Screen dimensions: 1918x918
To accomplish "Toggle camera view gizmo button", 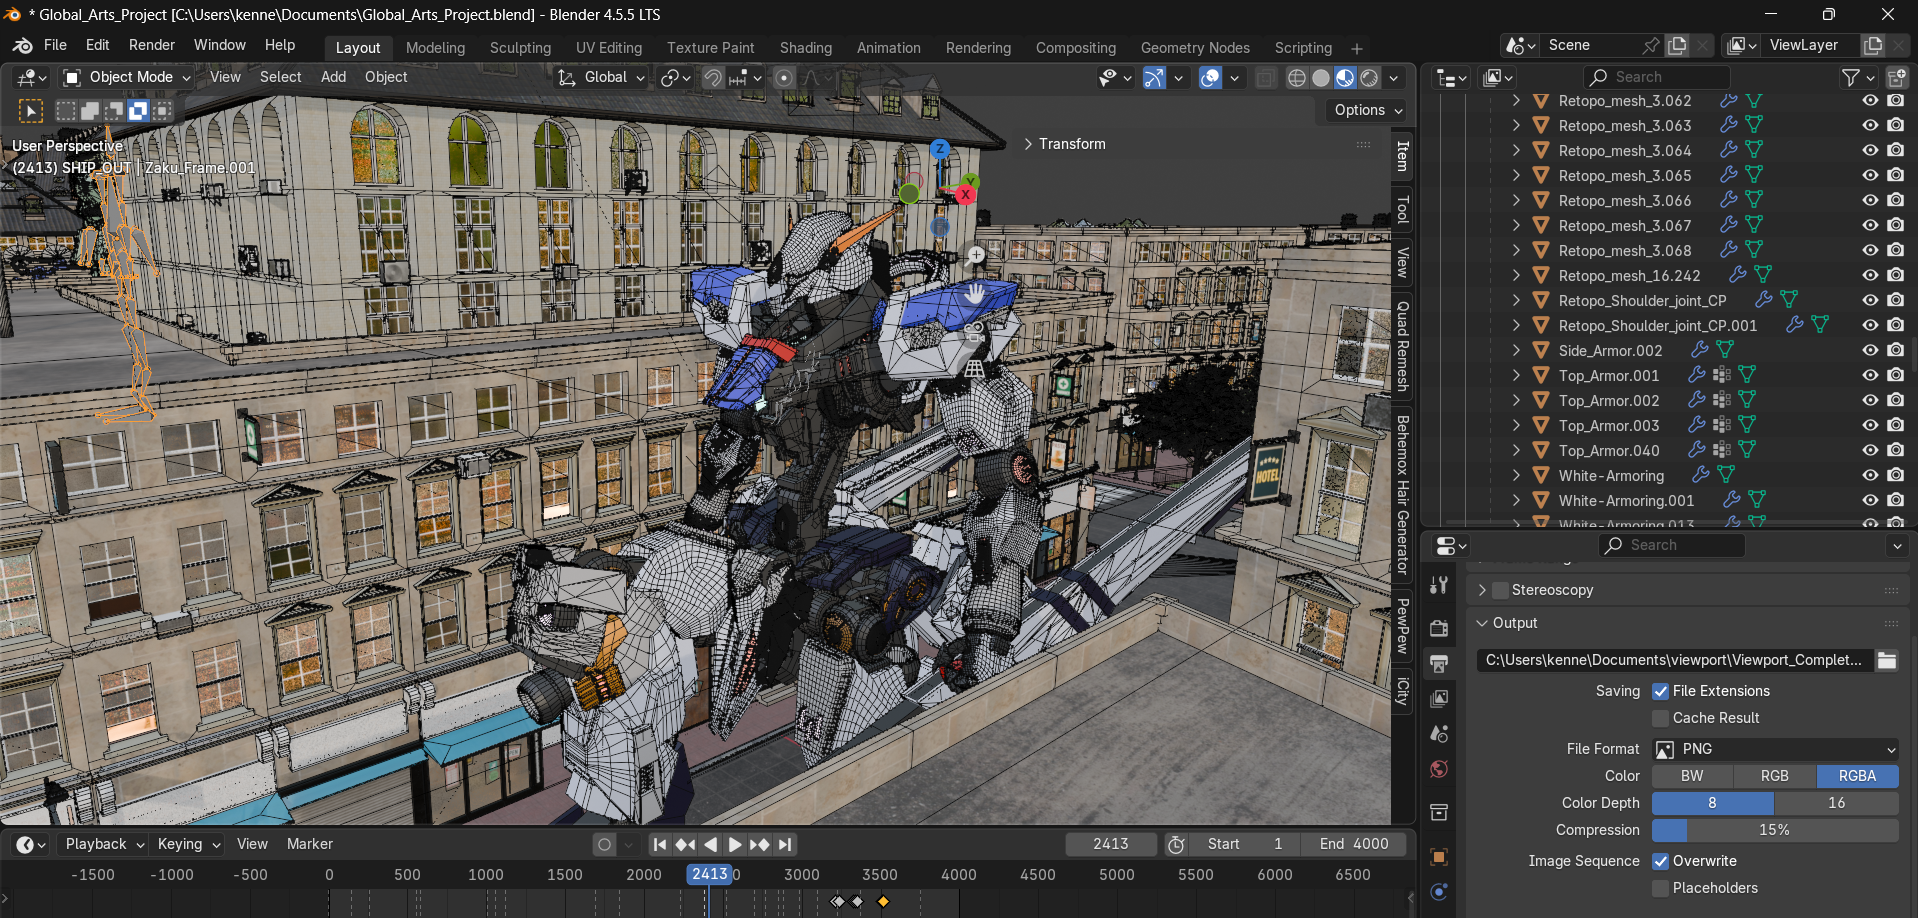I will click(975, 331).
